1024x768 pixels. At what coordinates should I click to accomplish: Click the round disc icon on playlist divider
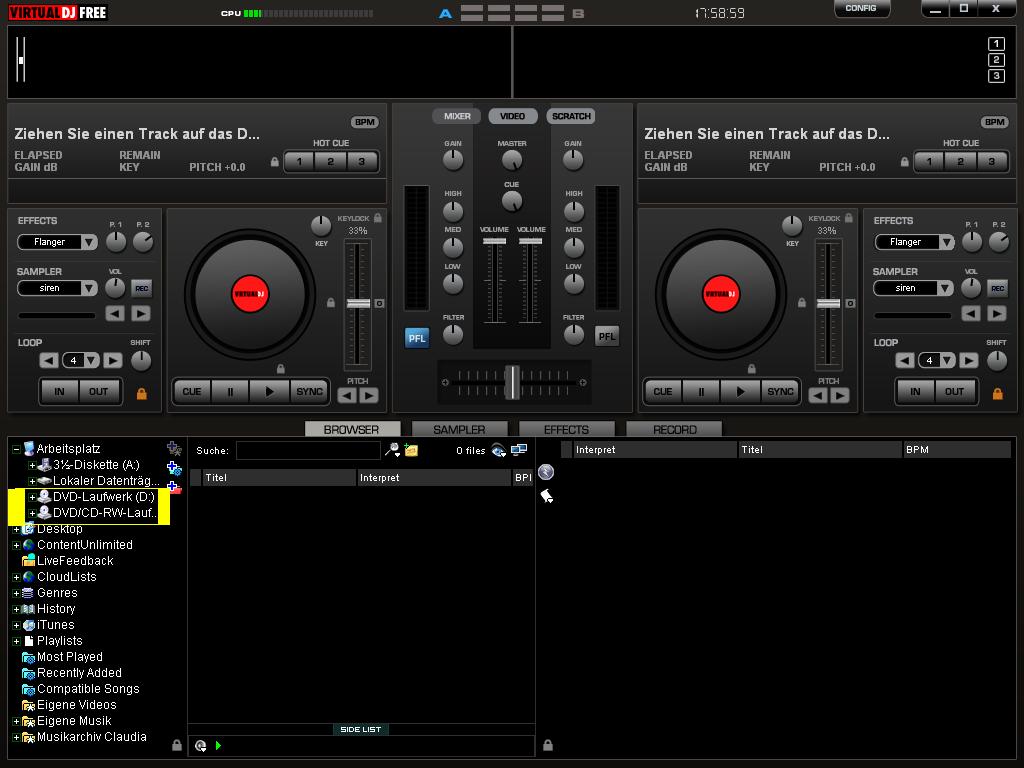point(546,472)
